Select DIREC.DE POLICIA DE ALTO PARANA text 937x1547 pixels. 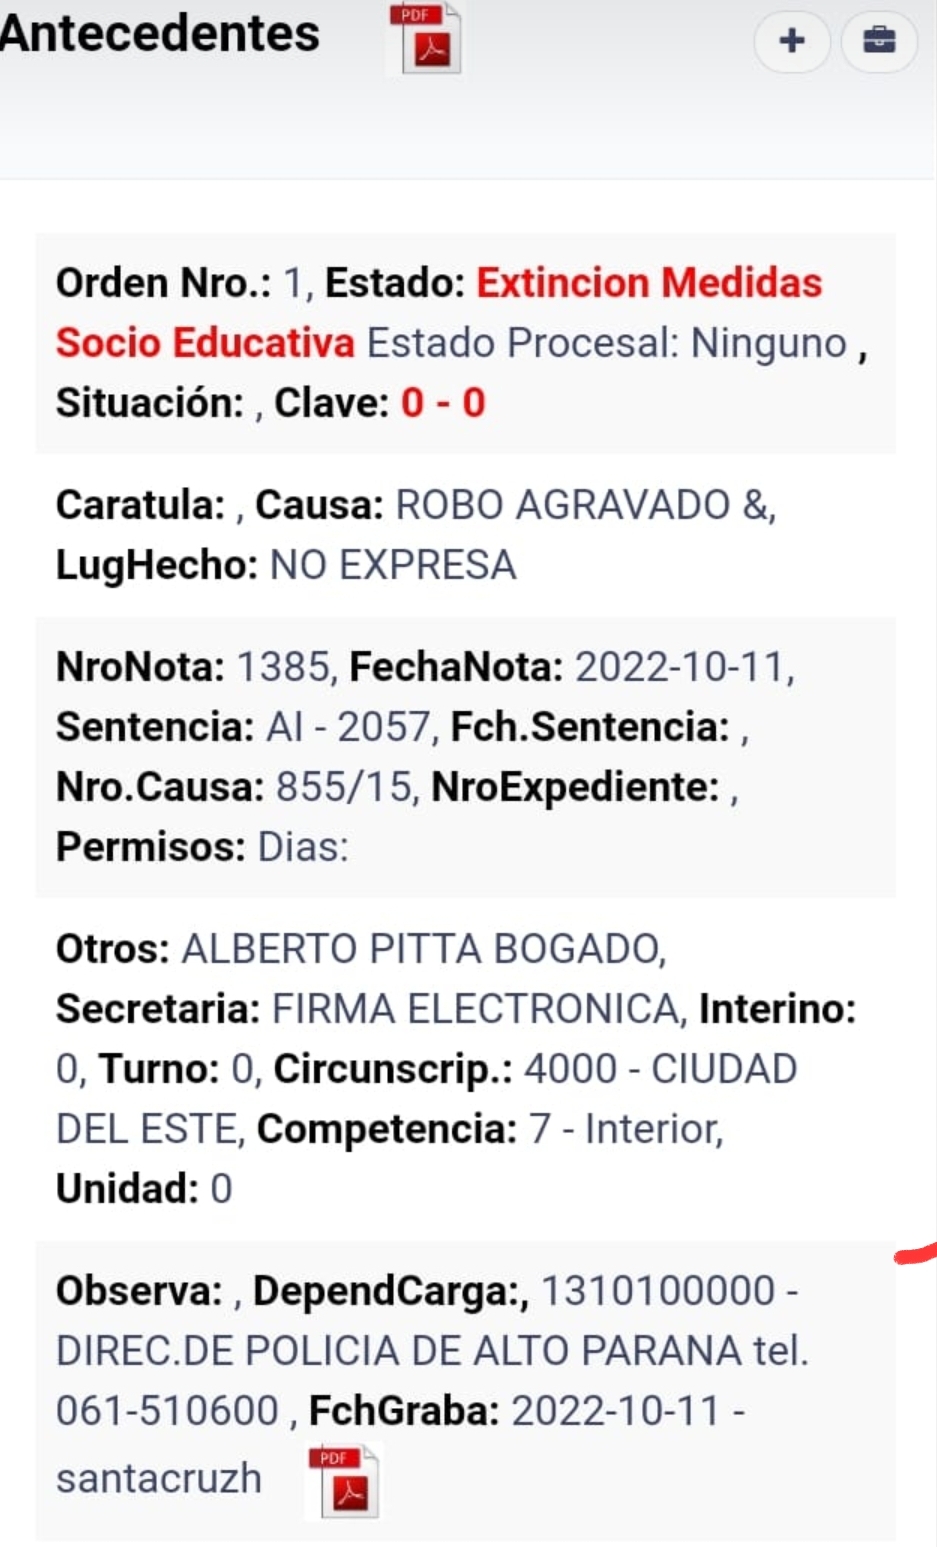(x=399, y=1351)
